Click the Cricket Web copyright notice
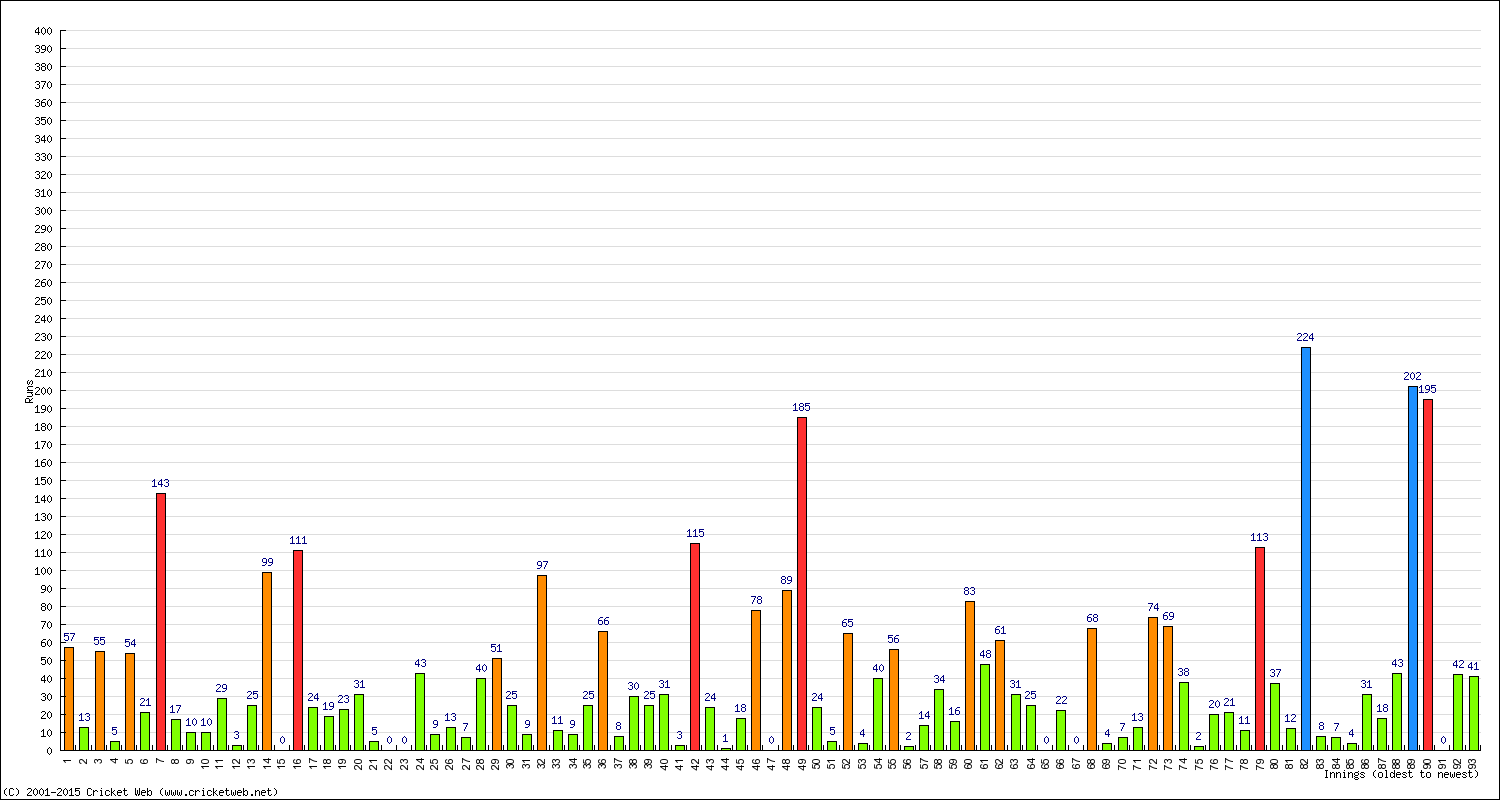 tap(141, 792)
